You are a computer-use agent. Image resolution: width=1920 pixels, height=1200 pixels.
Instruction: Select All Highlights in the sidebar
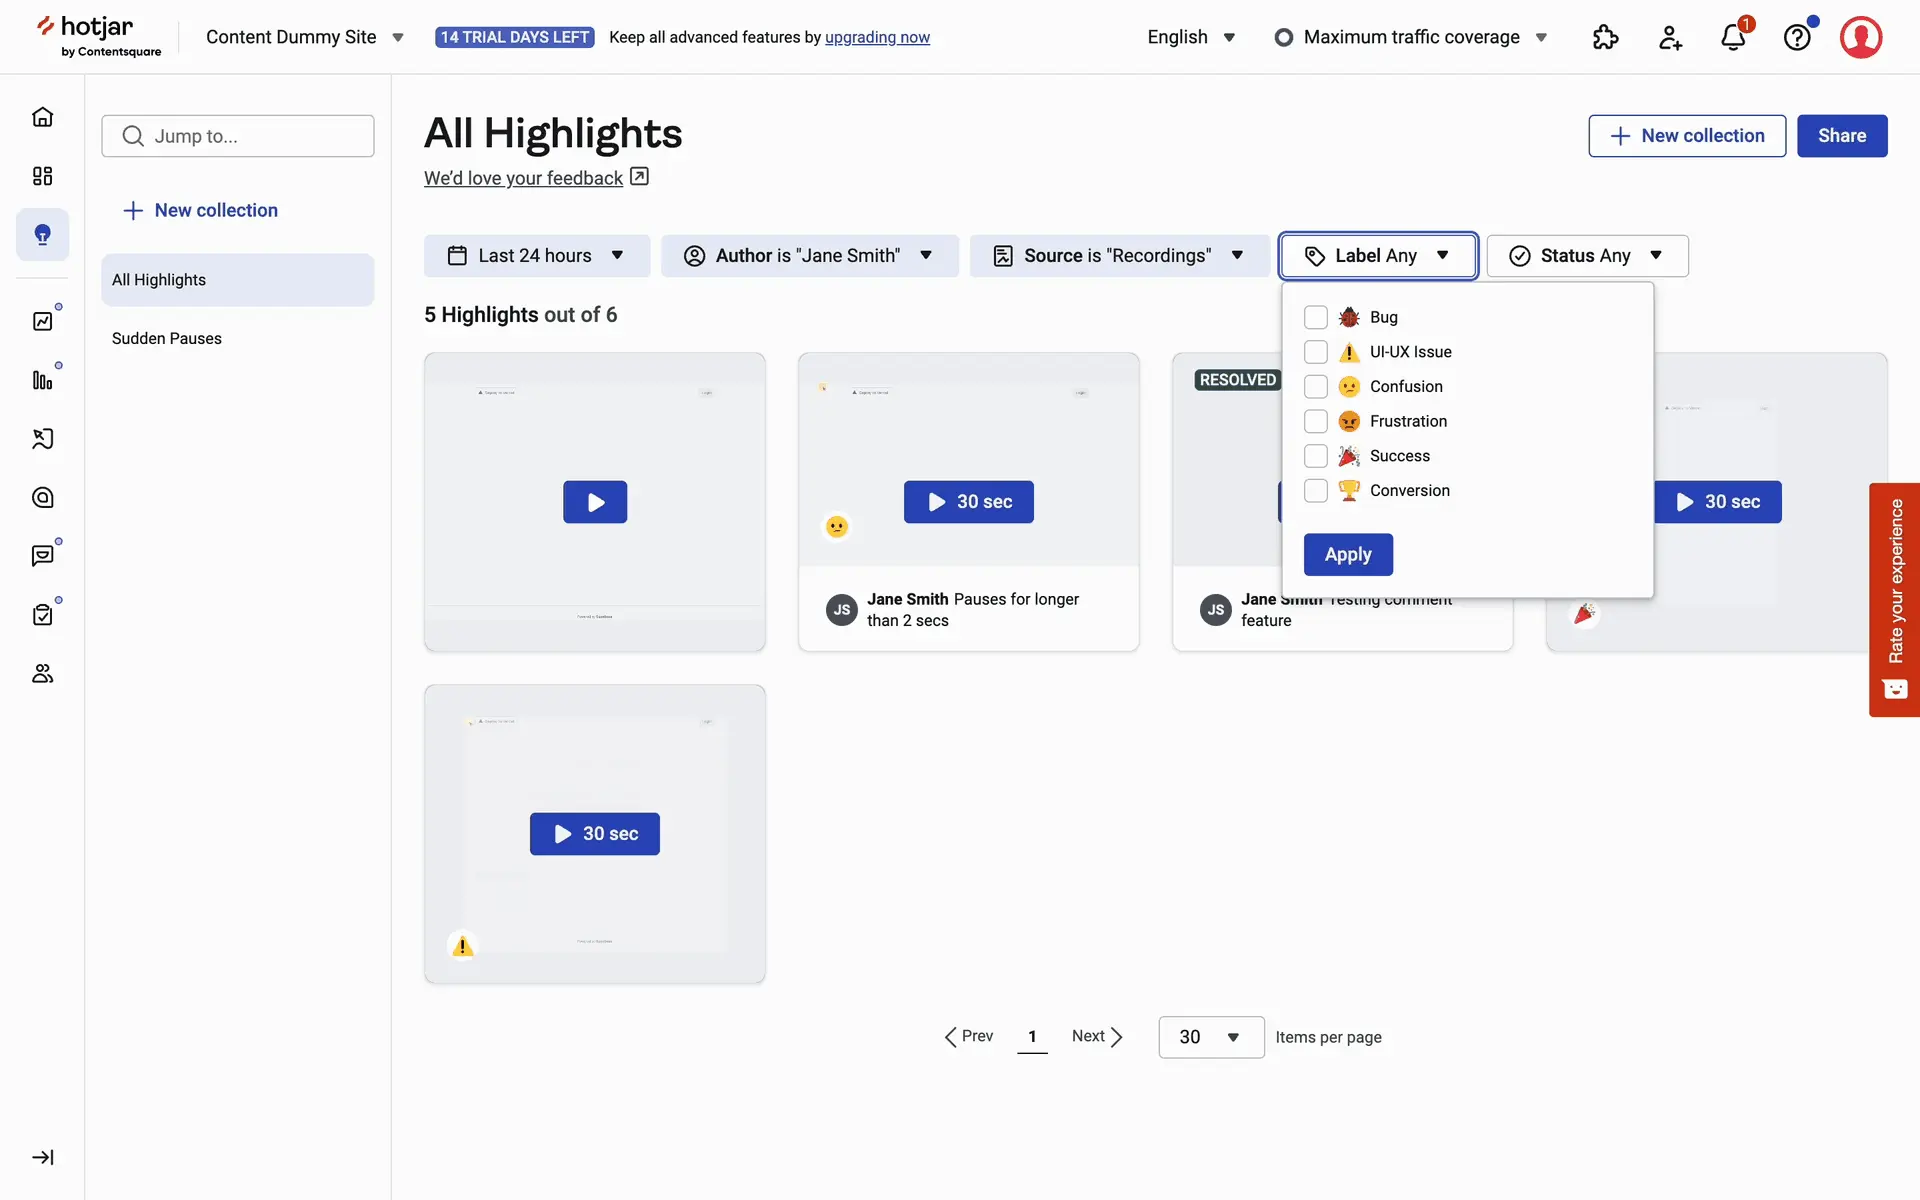[159, 280]
